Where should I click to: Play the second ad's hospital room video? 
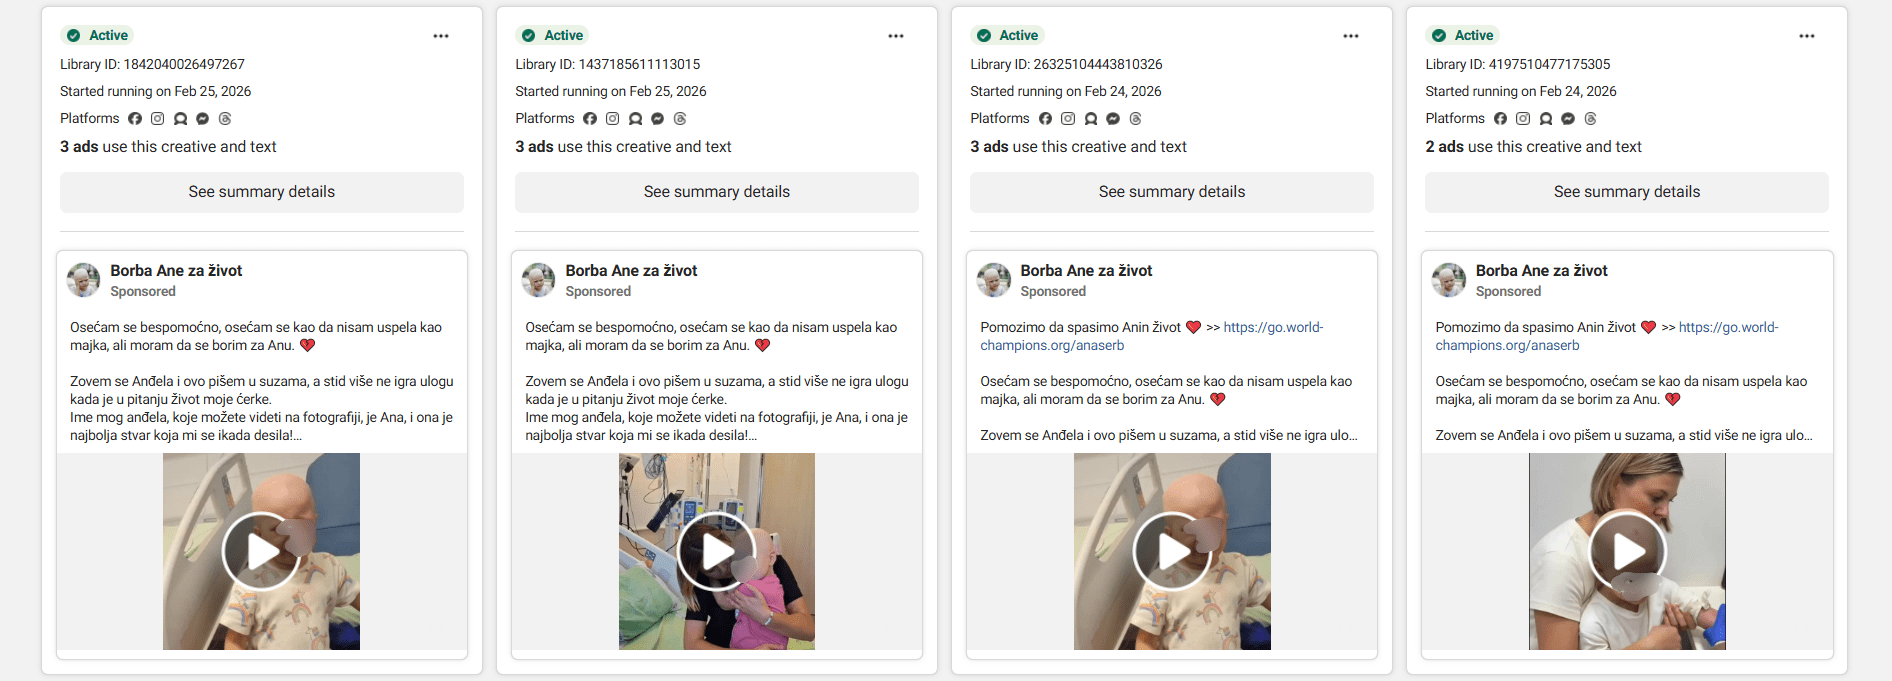coord(716,551)
